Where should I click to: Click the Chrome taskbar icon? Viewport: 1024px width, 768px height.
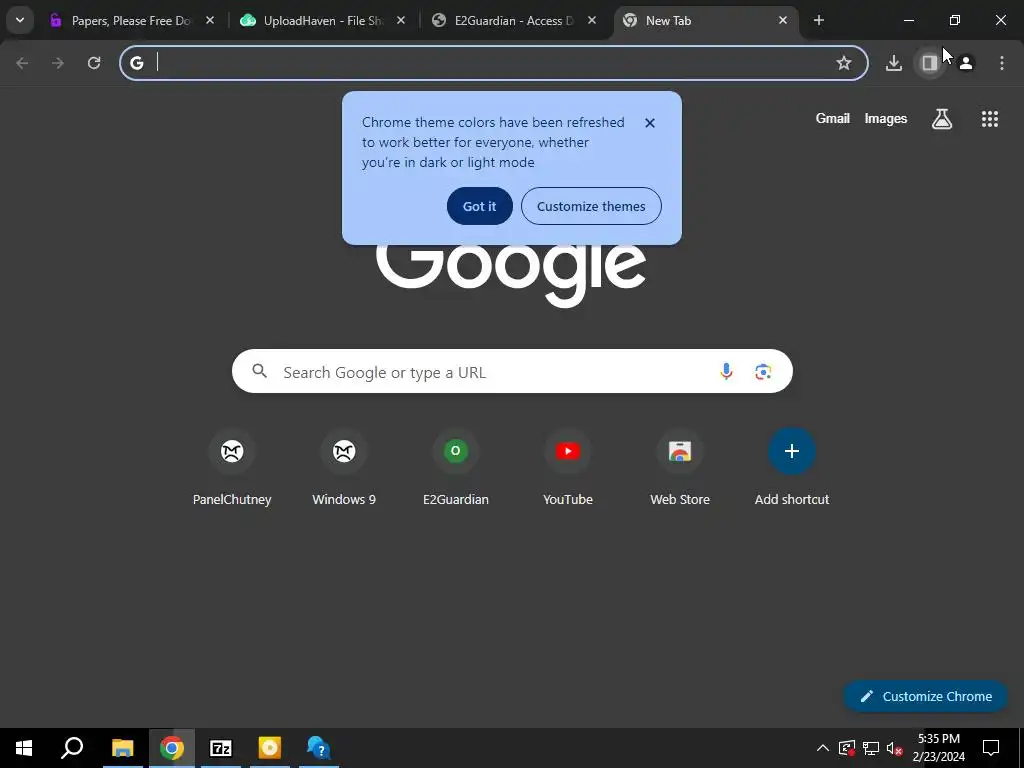point(172,748)
